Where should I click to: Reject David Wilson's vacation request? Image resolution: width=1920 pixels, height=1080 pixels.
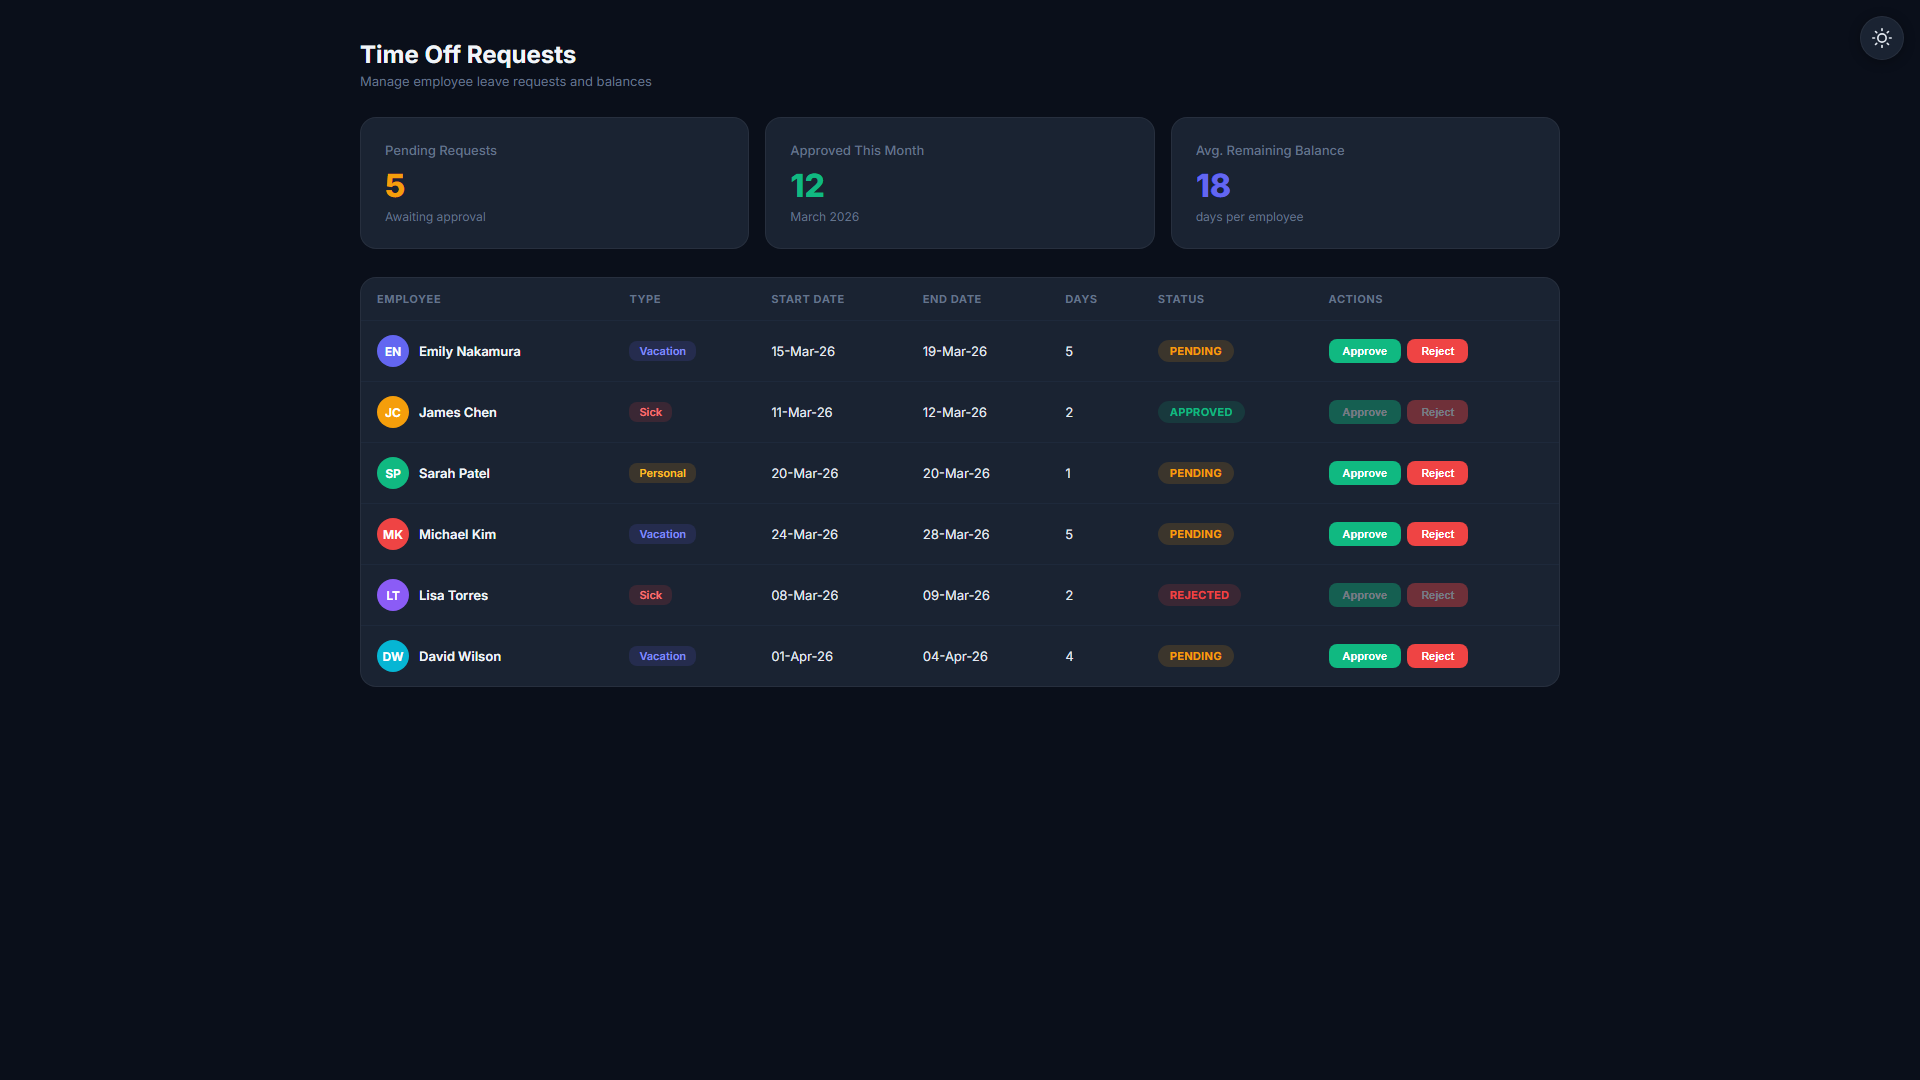point(1437,656)
